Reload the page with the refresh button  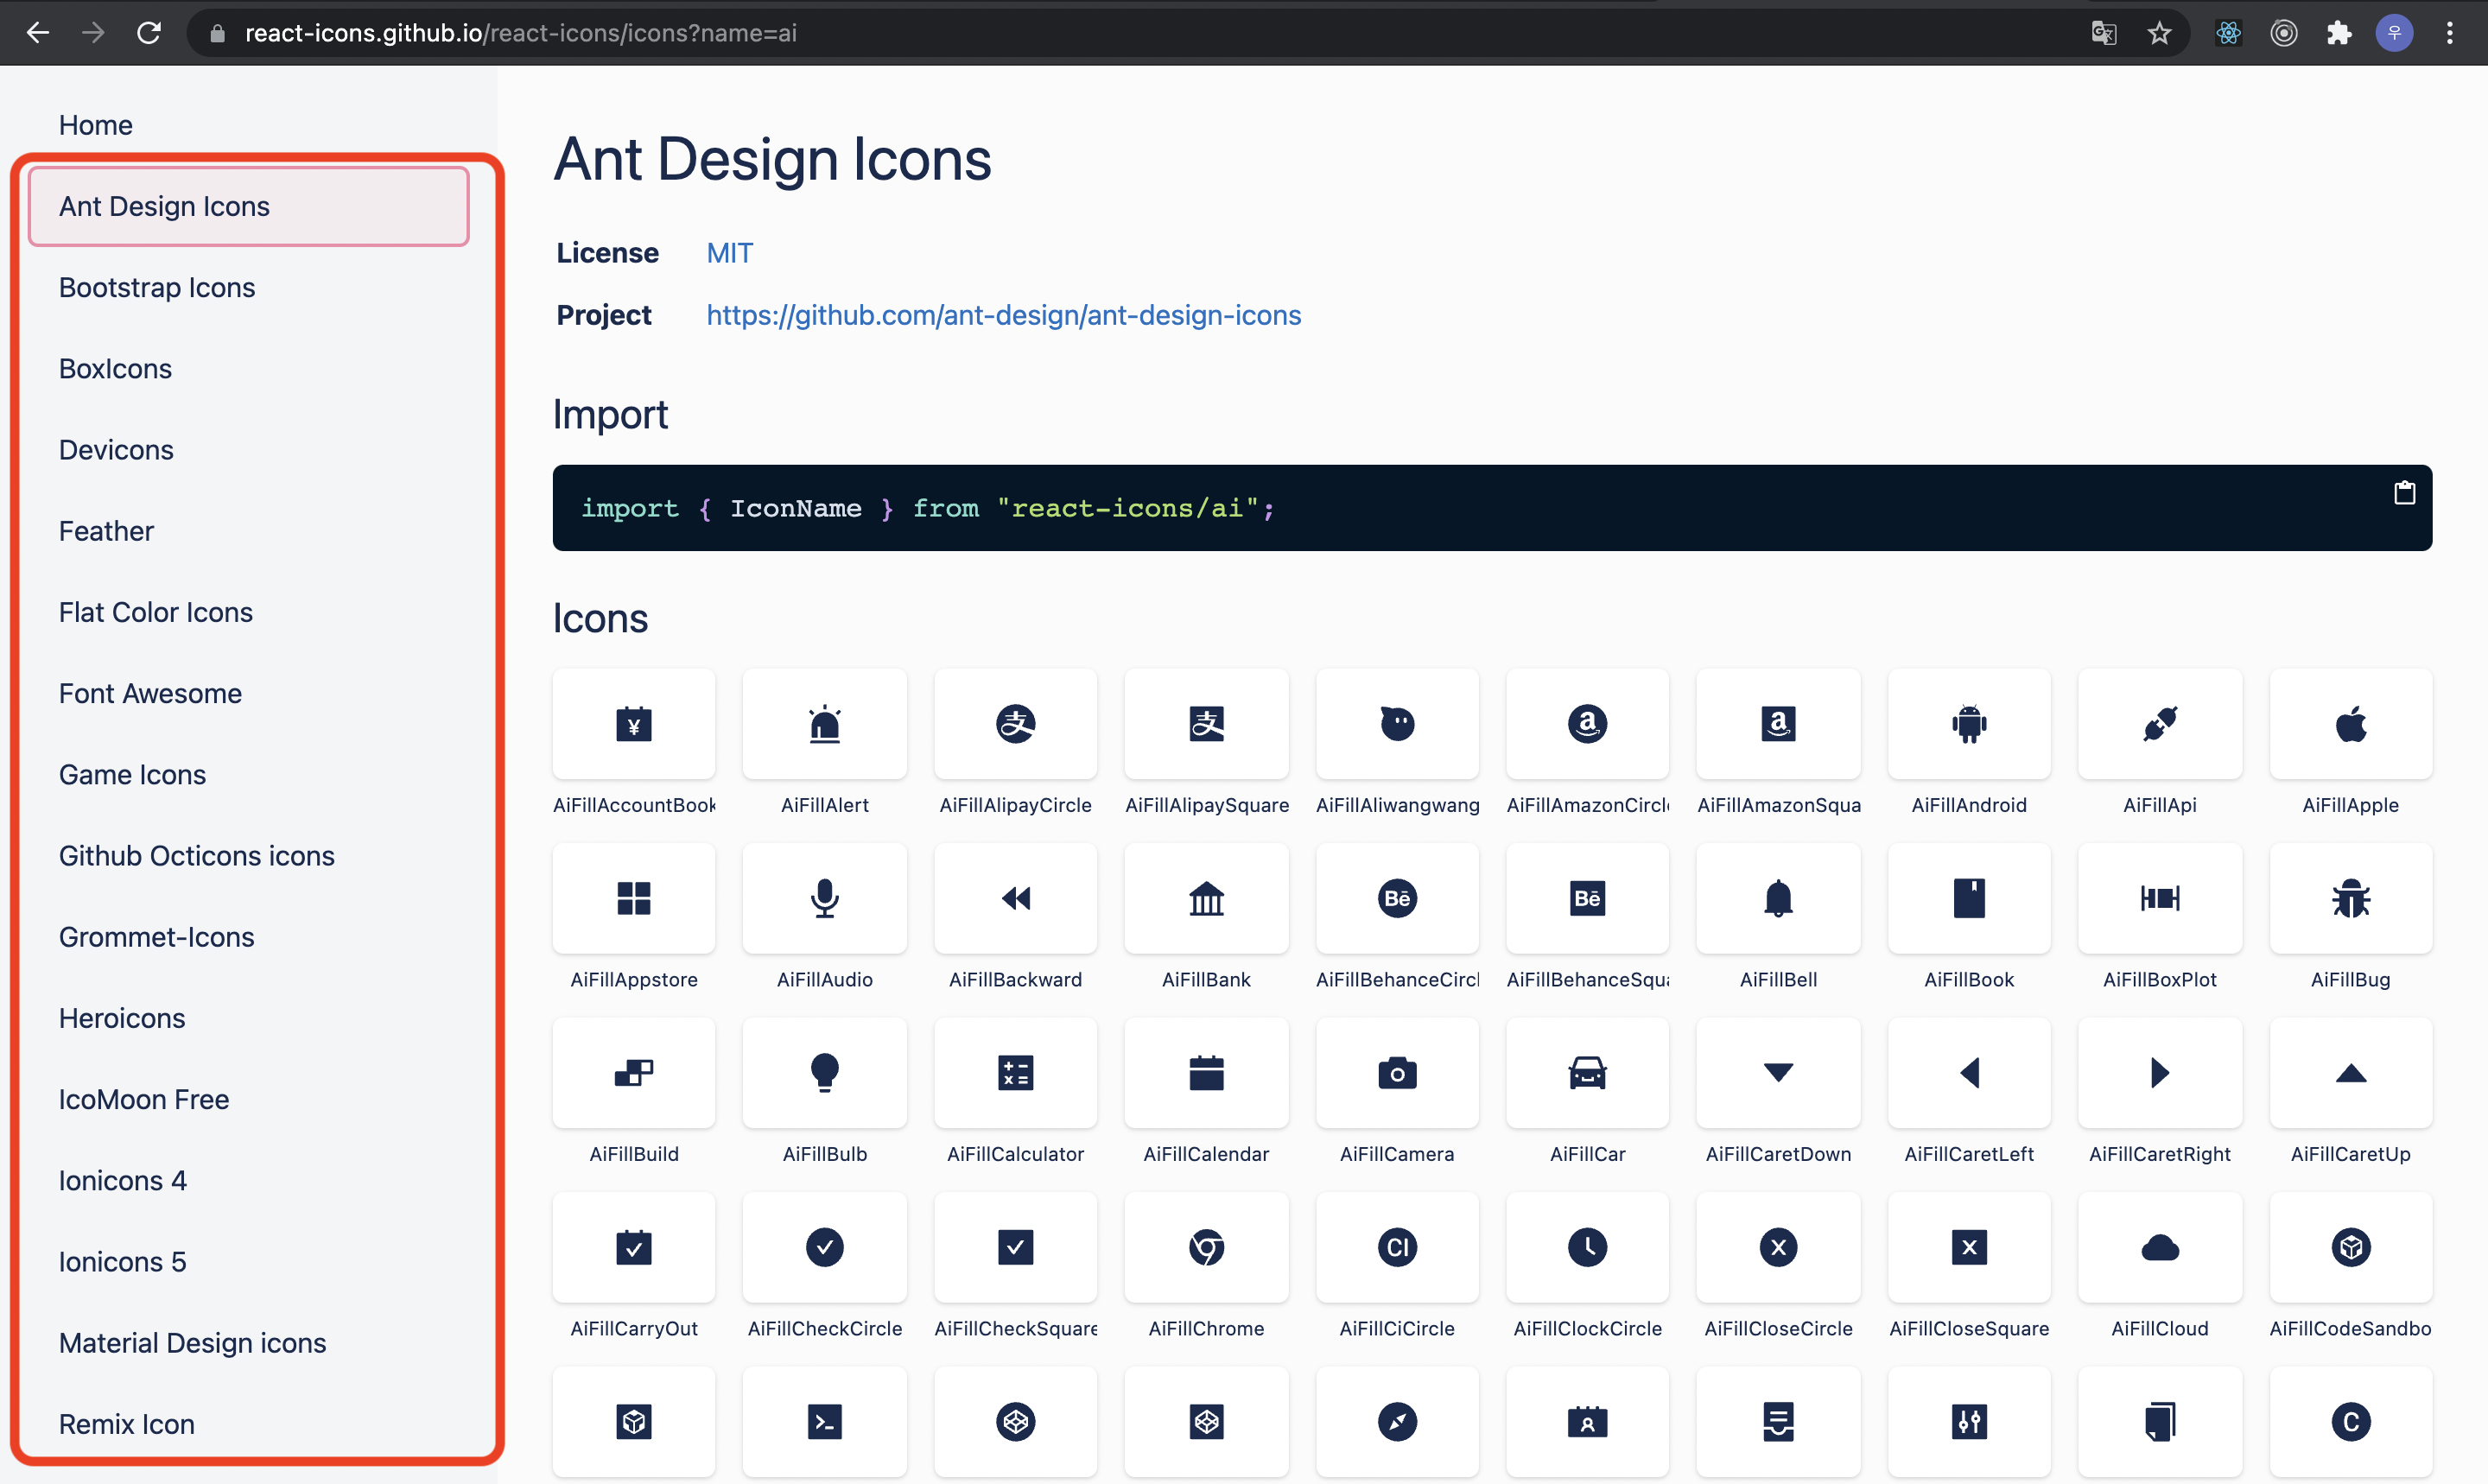(149, 33)
